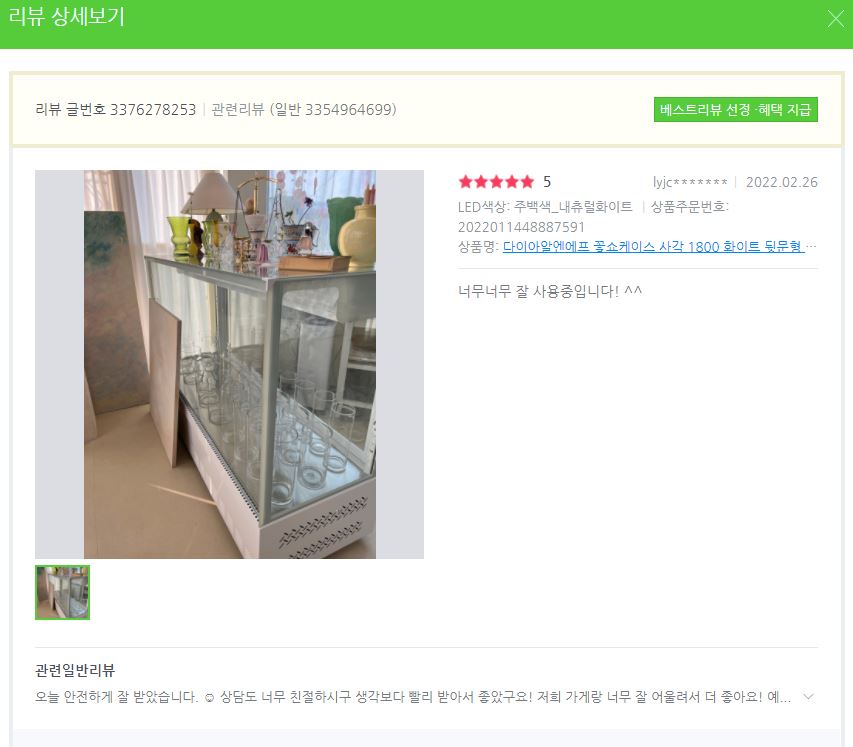This screenshot has height=747, width=853.
Task: Click review text 너무너무 잘 사용중입니다
Action: click(x=550, y=291)
